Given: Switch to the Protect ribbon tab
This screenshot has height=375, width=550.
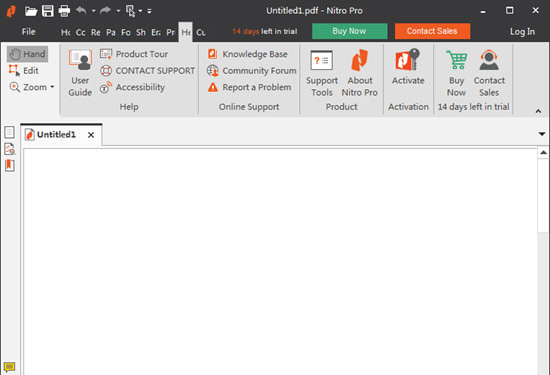Looking at the screenshot, I should 170,33.
